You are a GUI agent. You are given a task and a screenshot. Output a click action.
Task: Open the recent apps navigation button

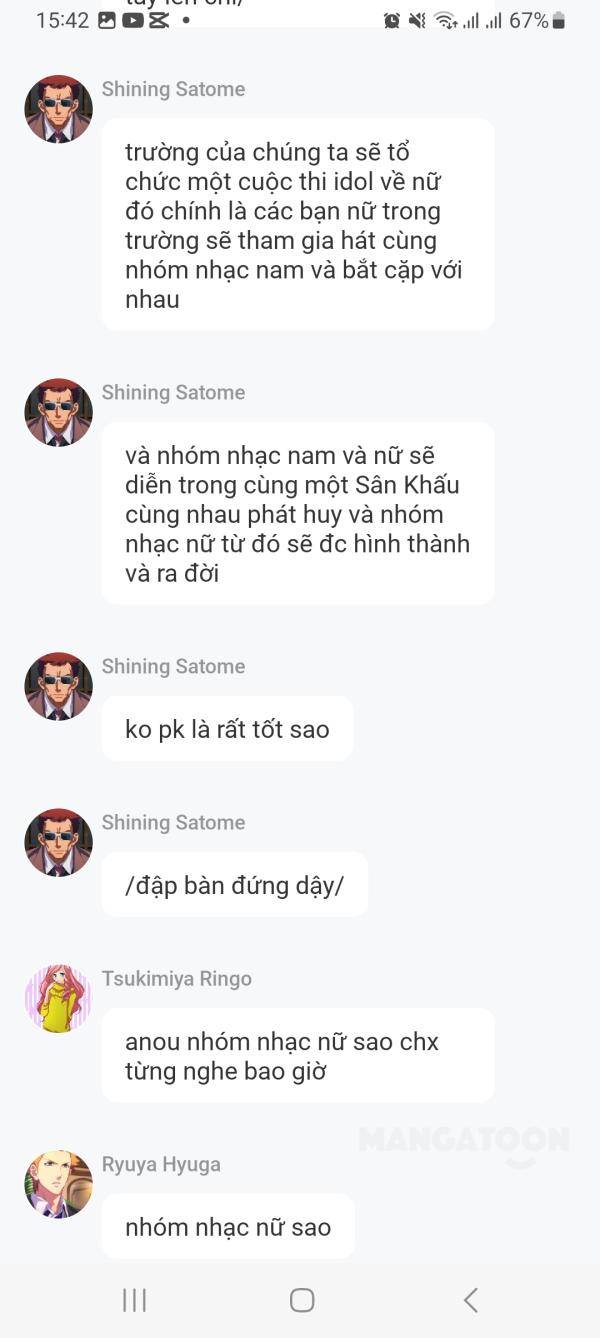coord(134,1299)
